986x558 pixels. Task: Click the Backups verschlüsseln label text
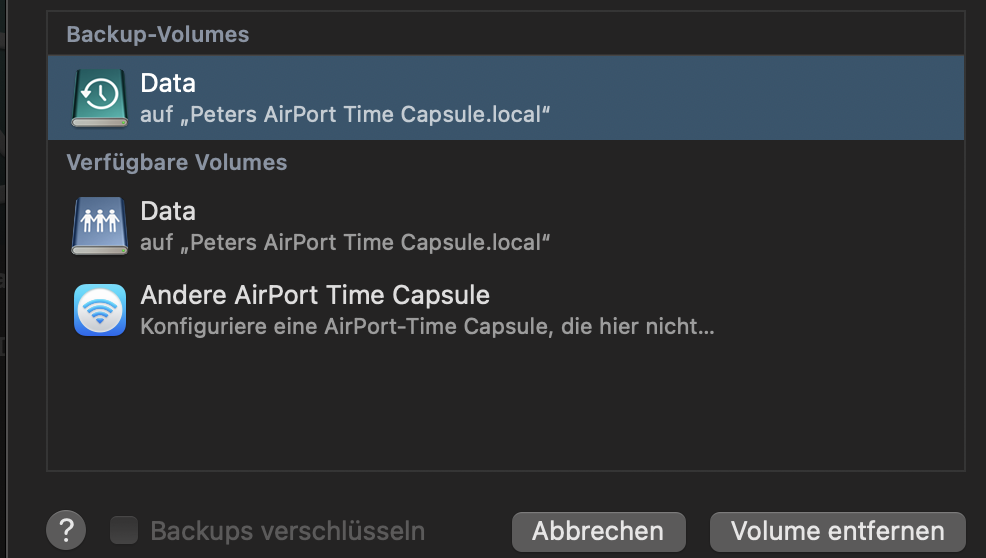click(x=287, y=531)
